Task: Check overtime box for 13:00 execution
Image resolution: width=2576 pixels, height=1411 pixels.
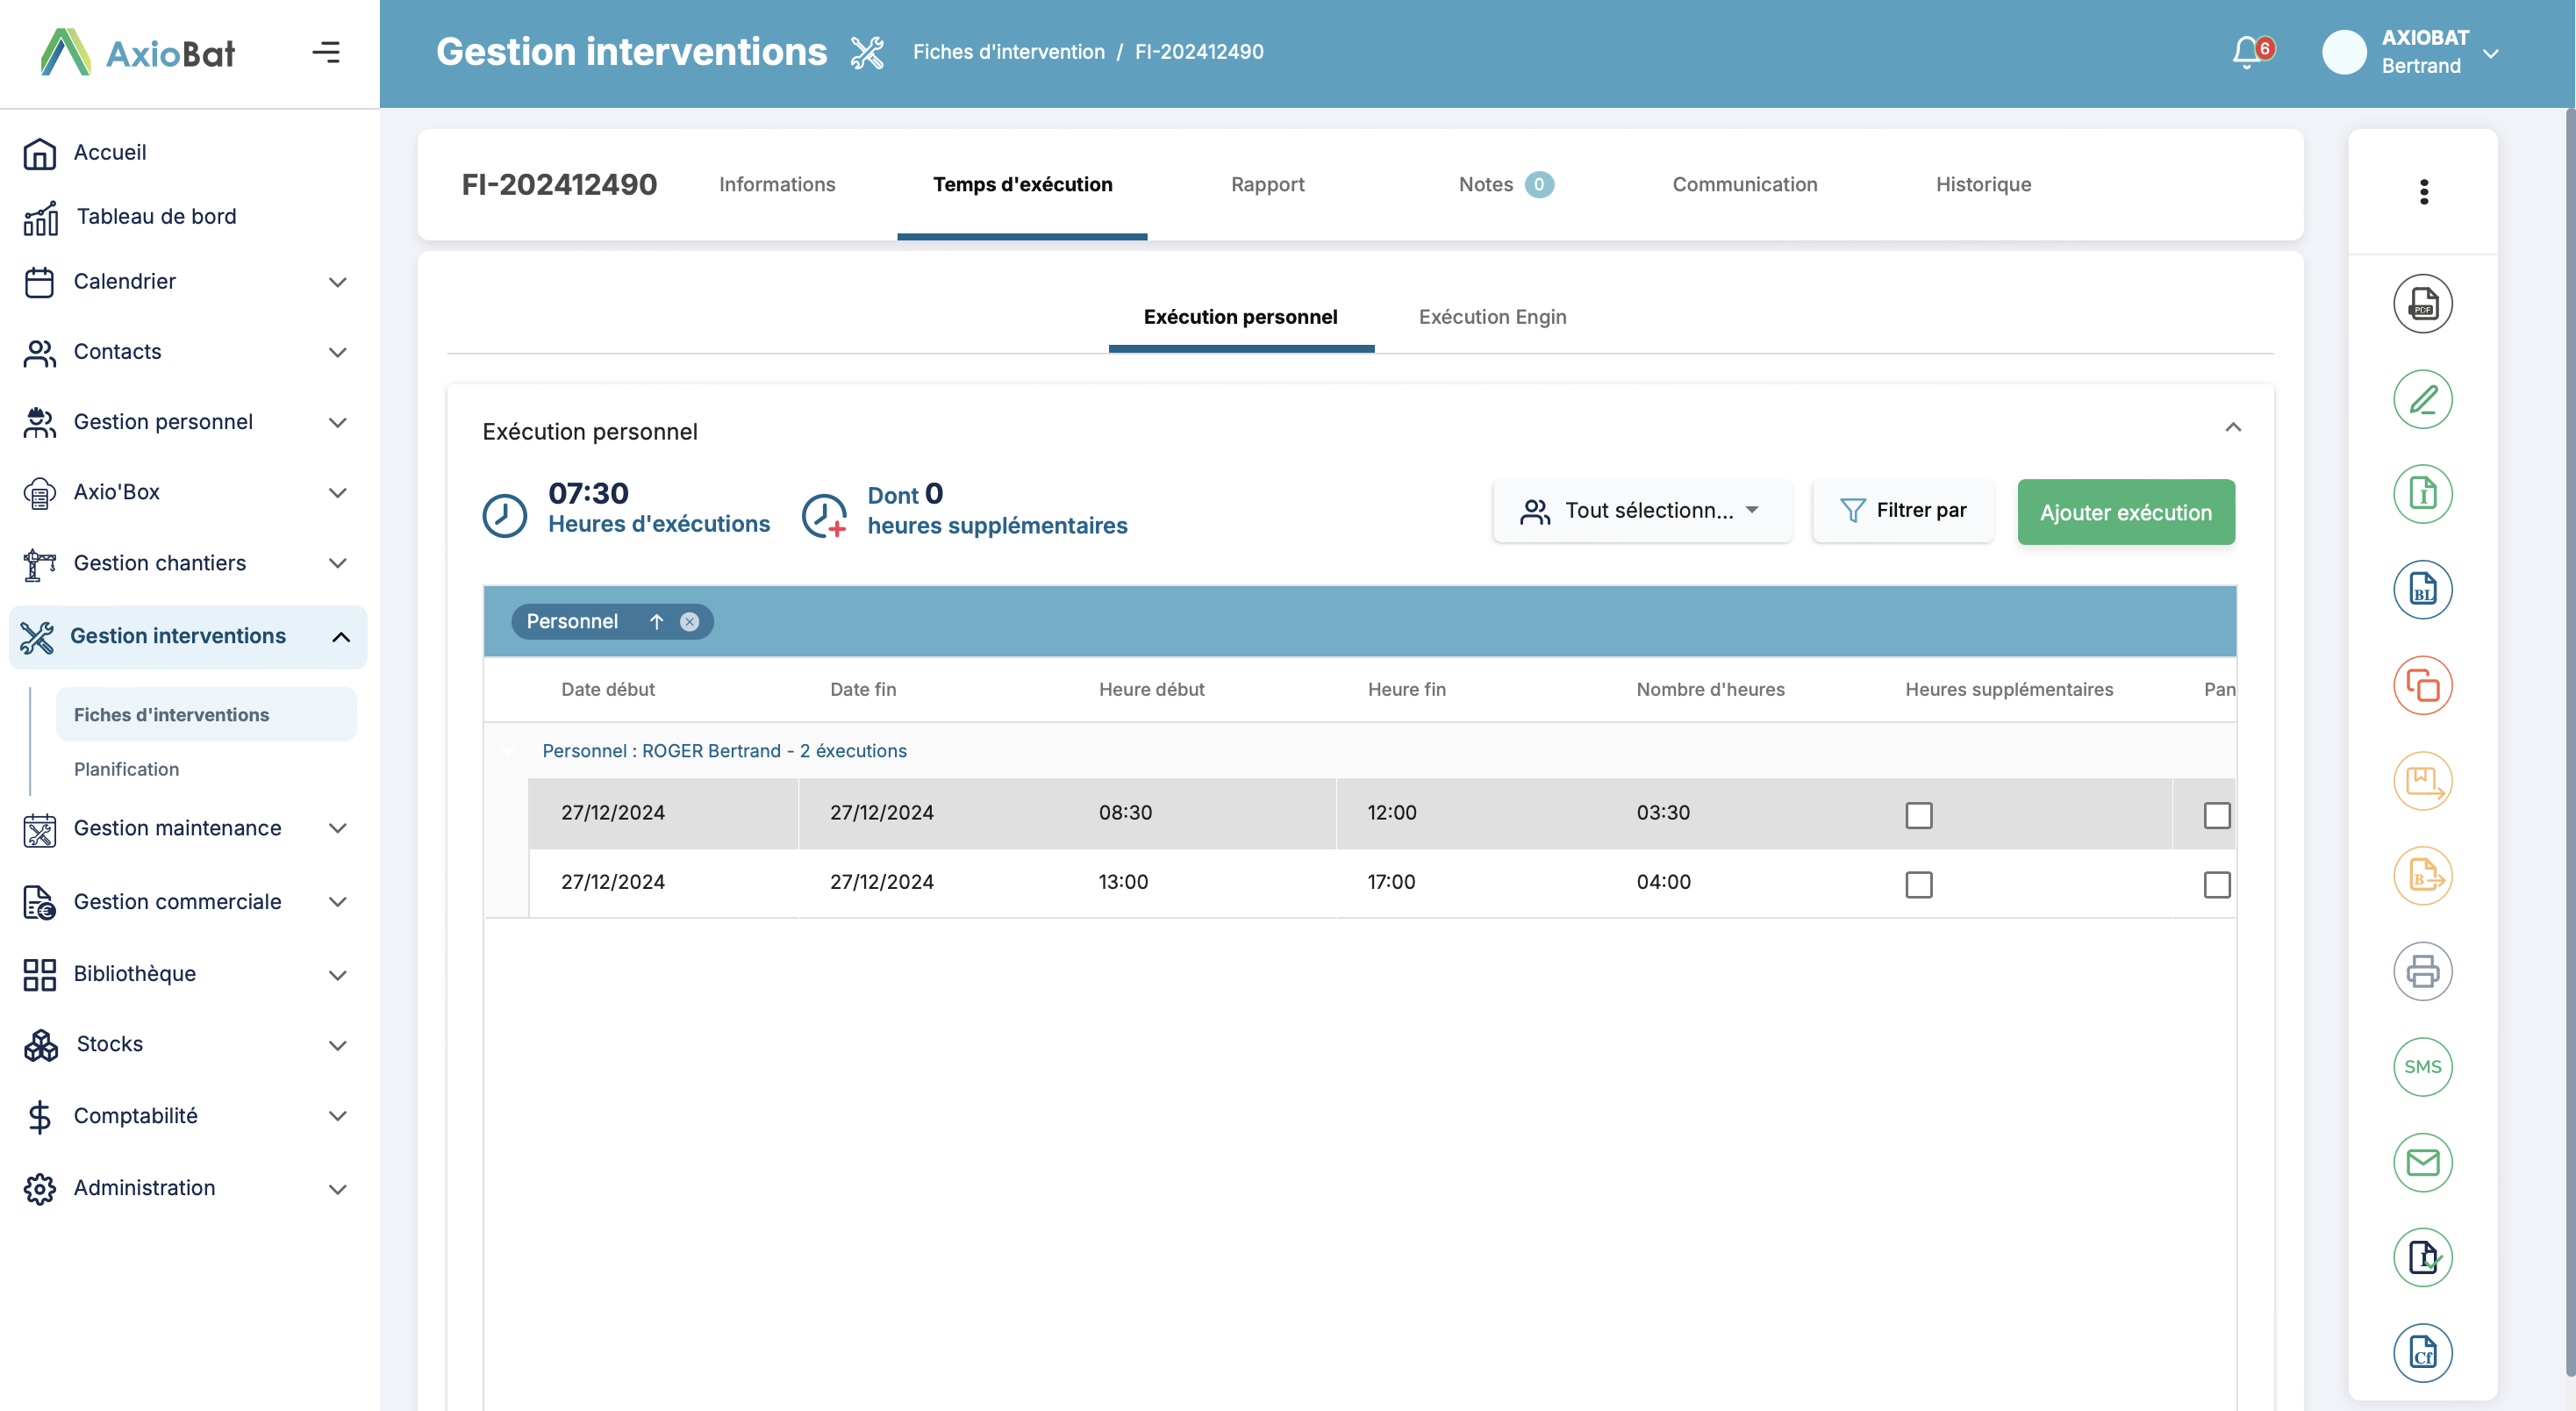Action: 1918,884
